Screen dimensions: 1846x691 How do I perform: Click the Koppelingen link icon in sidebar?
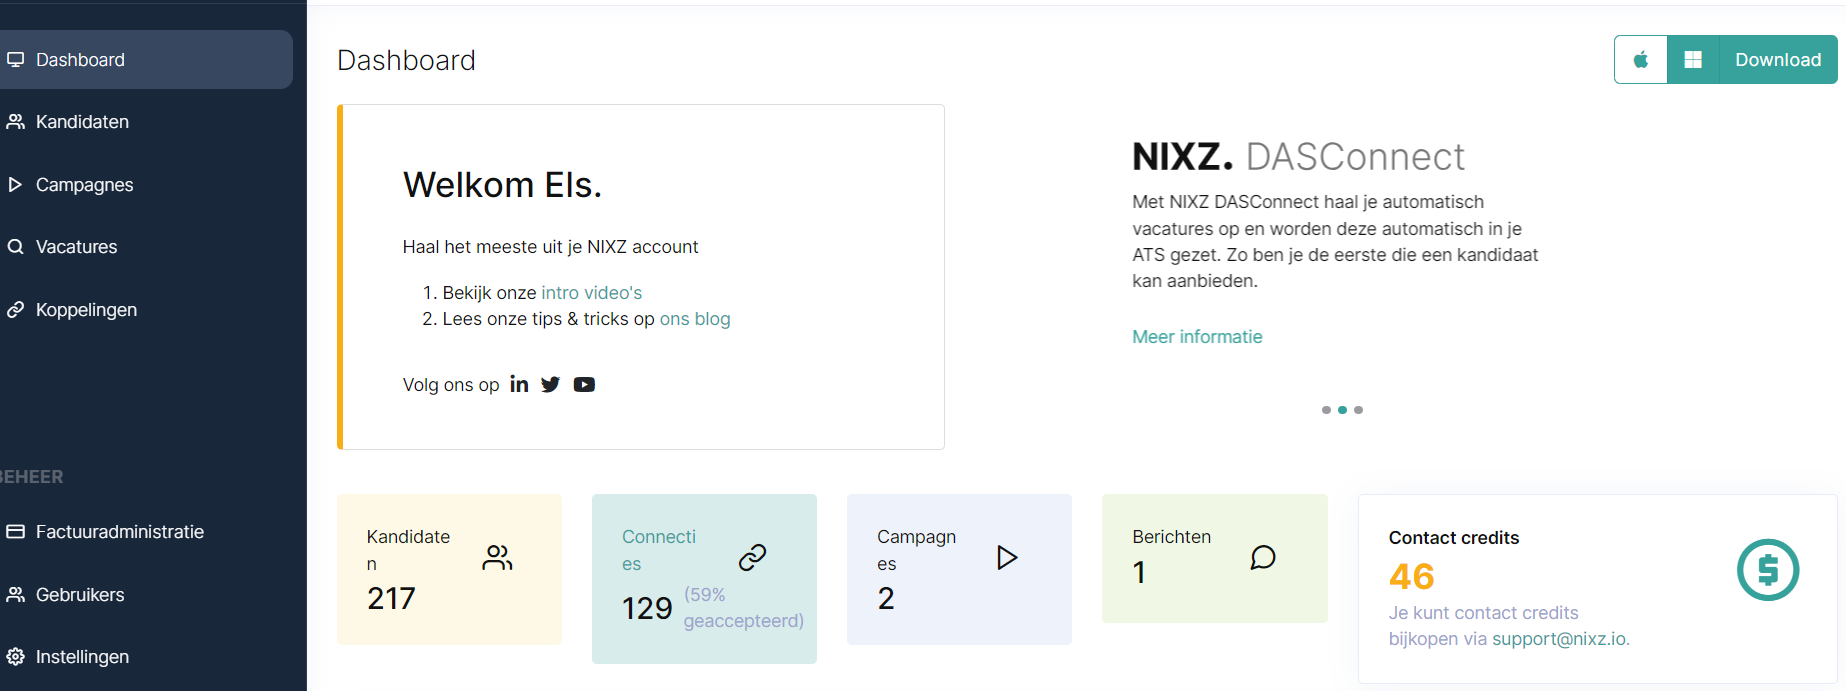tap(15, 310)
